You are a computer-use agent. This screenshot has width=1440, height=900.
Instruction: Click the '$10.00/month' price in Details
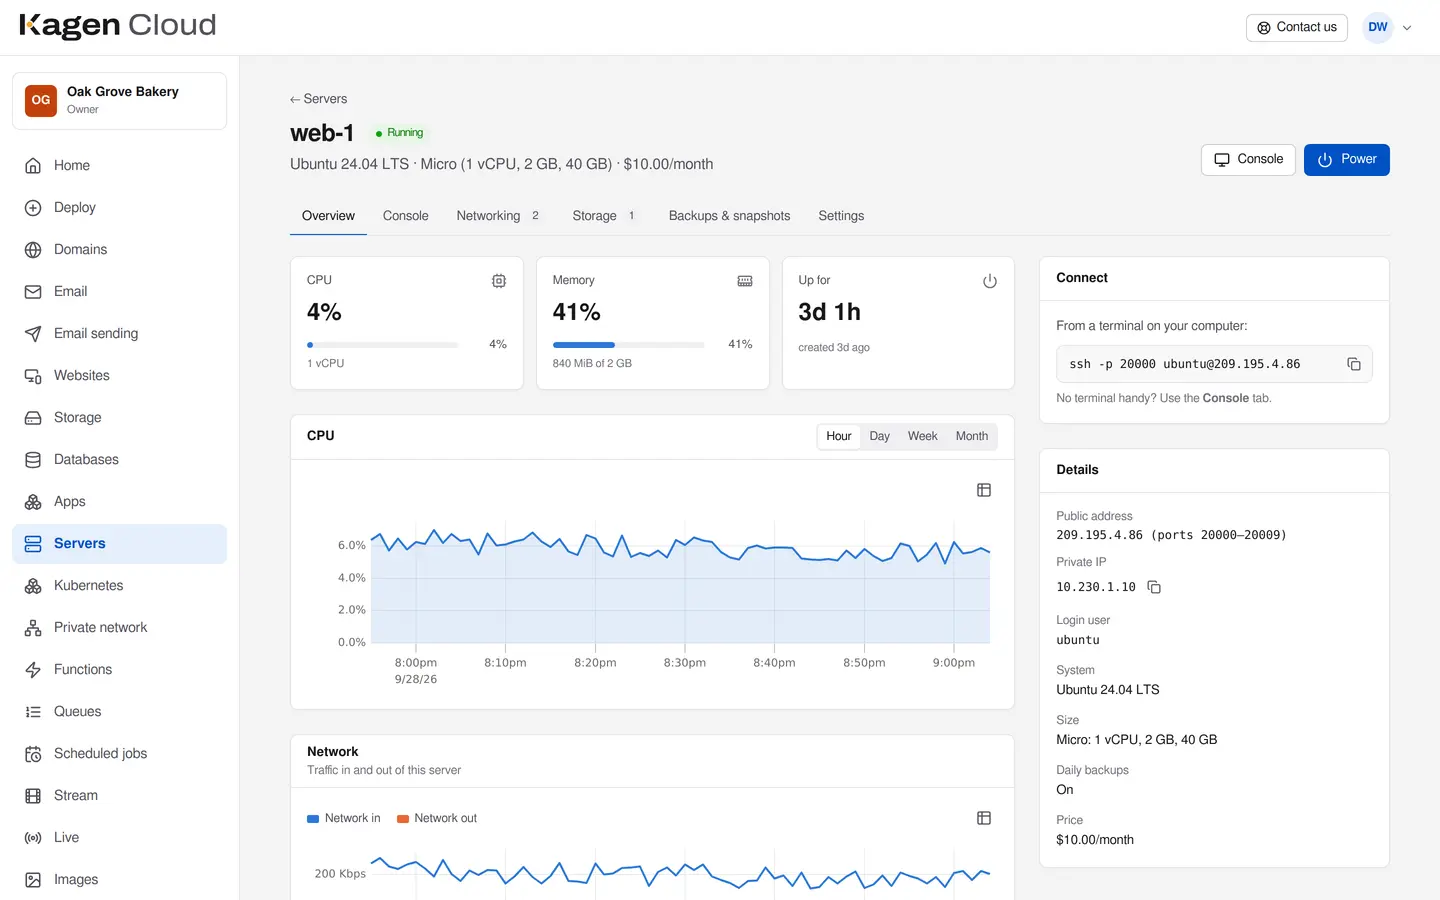point(1095,840)
